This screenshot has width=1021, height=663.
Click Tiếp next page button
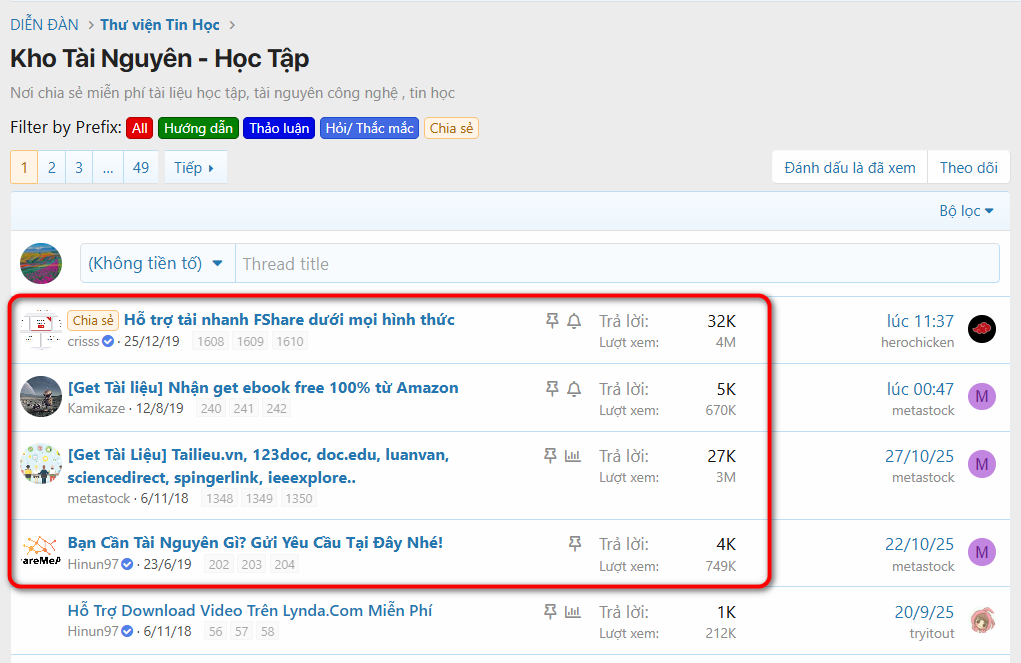195,167
